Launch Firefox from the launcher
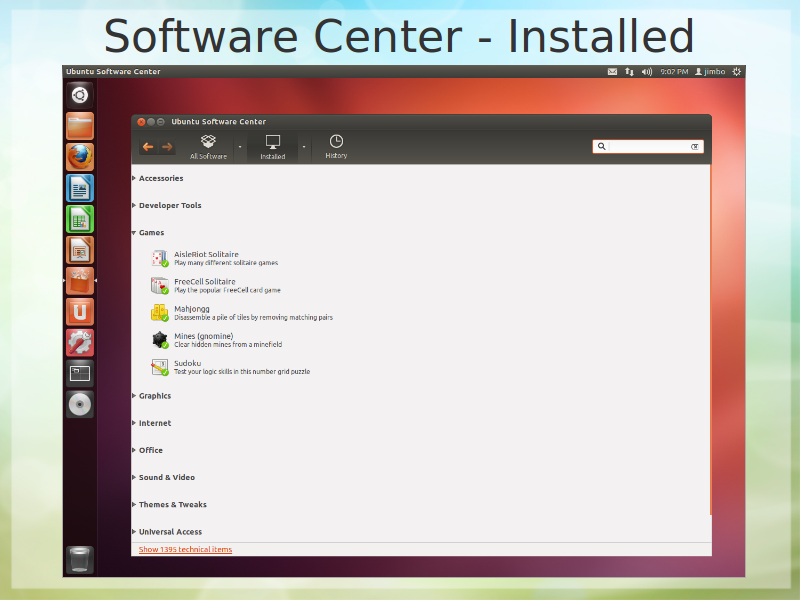The image size is (800, 600). [x=80, y=157]
